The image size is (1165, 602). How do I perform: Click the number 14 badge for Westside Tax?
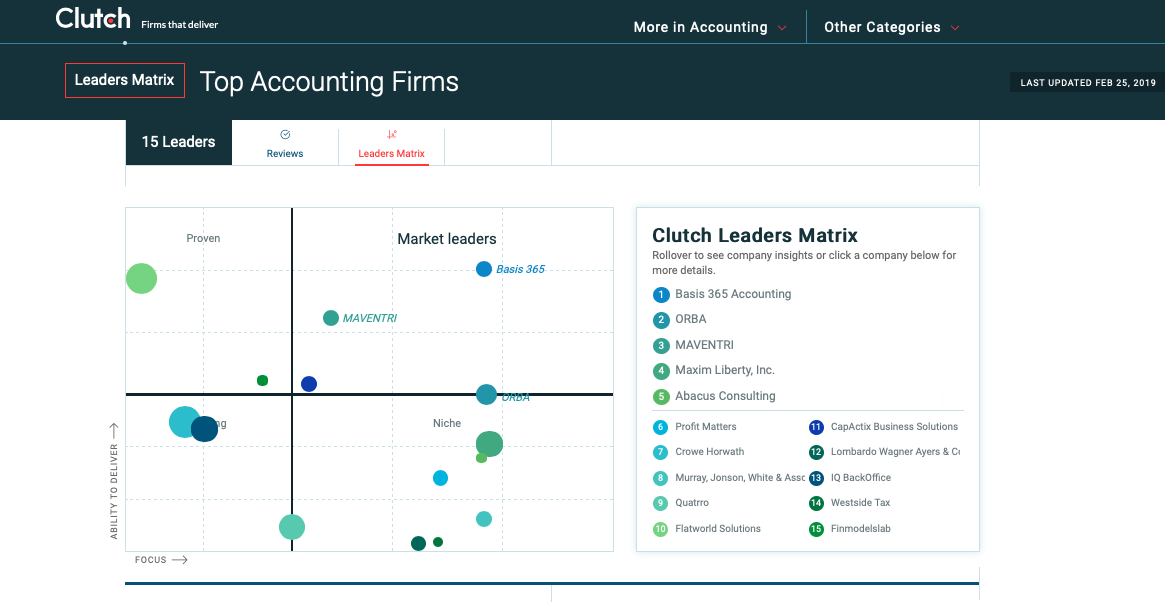tap(816, 504)
